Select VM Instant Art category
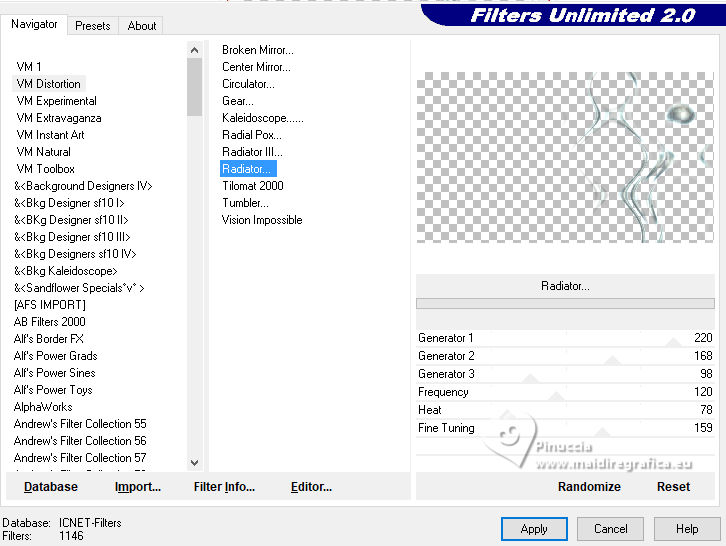 pyautogui.click(x=50, y=135)
